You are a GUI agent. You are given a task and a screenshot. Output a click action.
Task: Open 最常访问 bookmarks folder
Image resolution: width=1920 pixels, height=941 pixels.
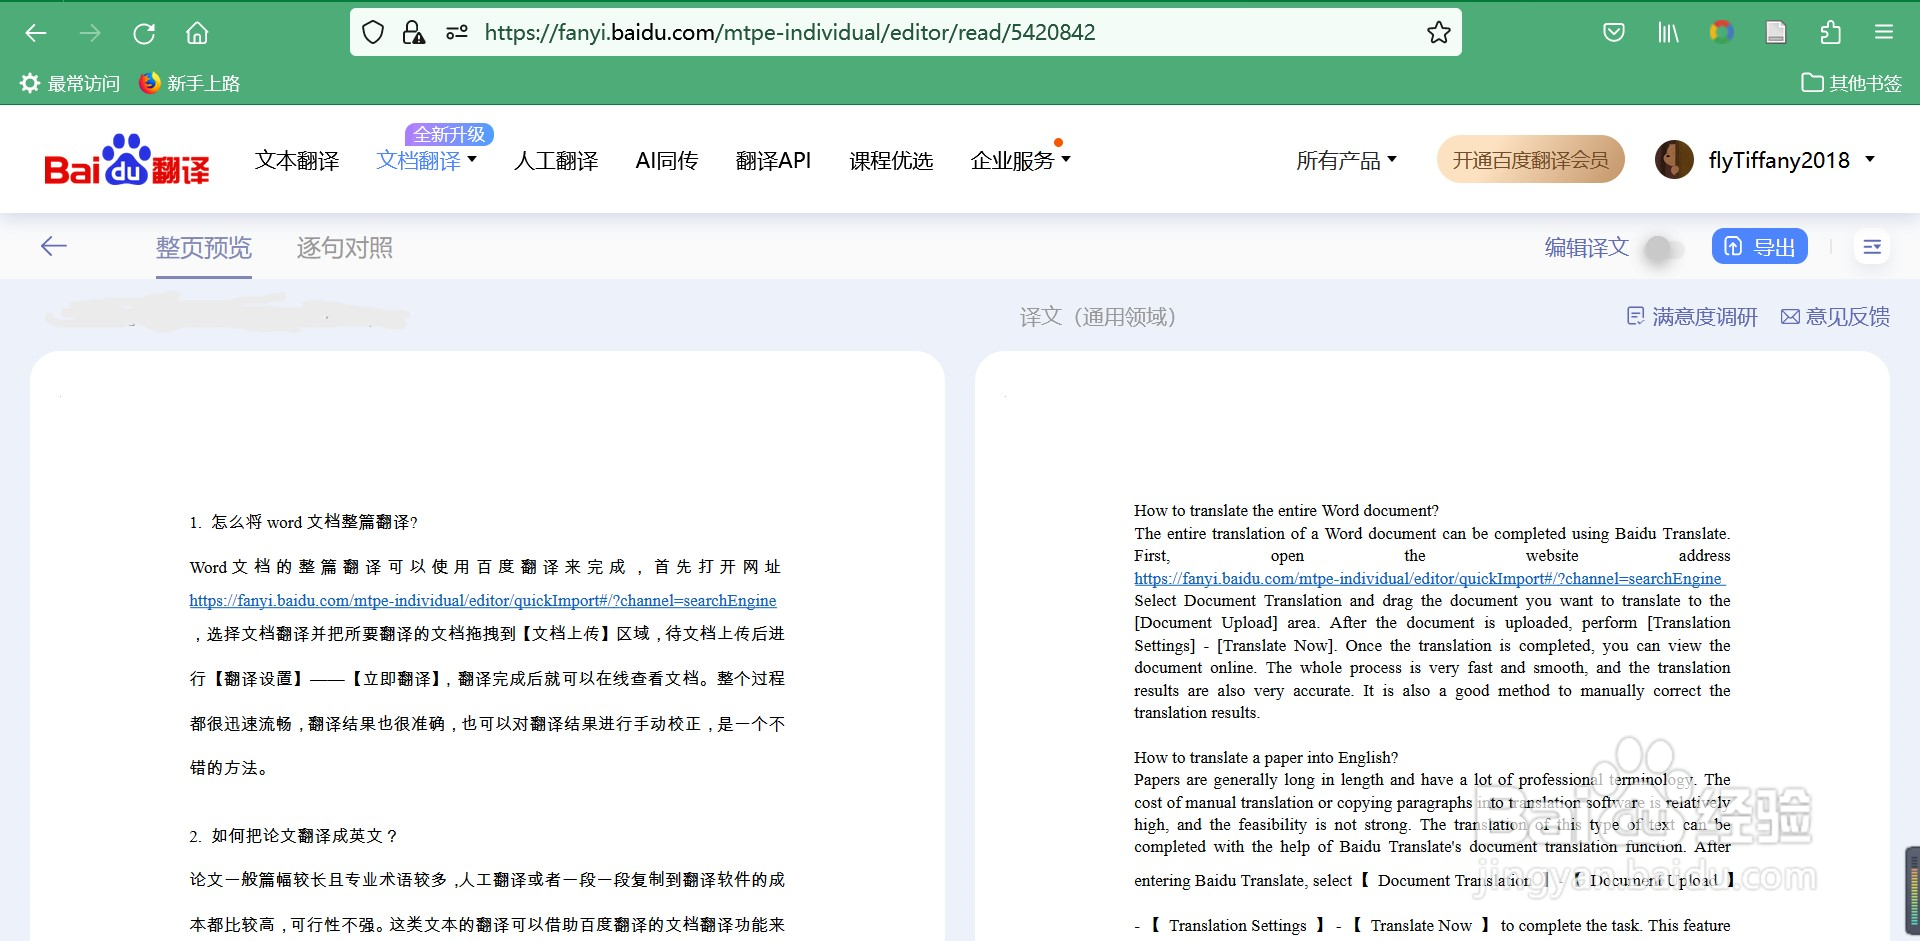(x=70, y=83)
